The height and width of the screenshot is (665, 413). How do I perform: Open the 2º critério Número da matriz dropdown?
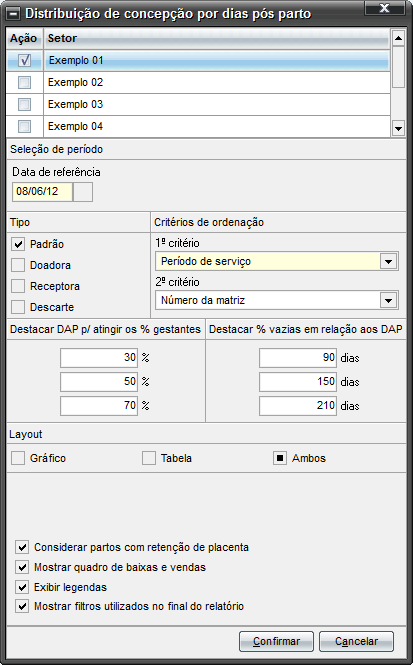388,301
